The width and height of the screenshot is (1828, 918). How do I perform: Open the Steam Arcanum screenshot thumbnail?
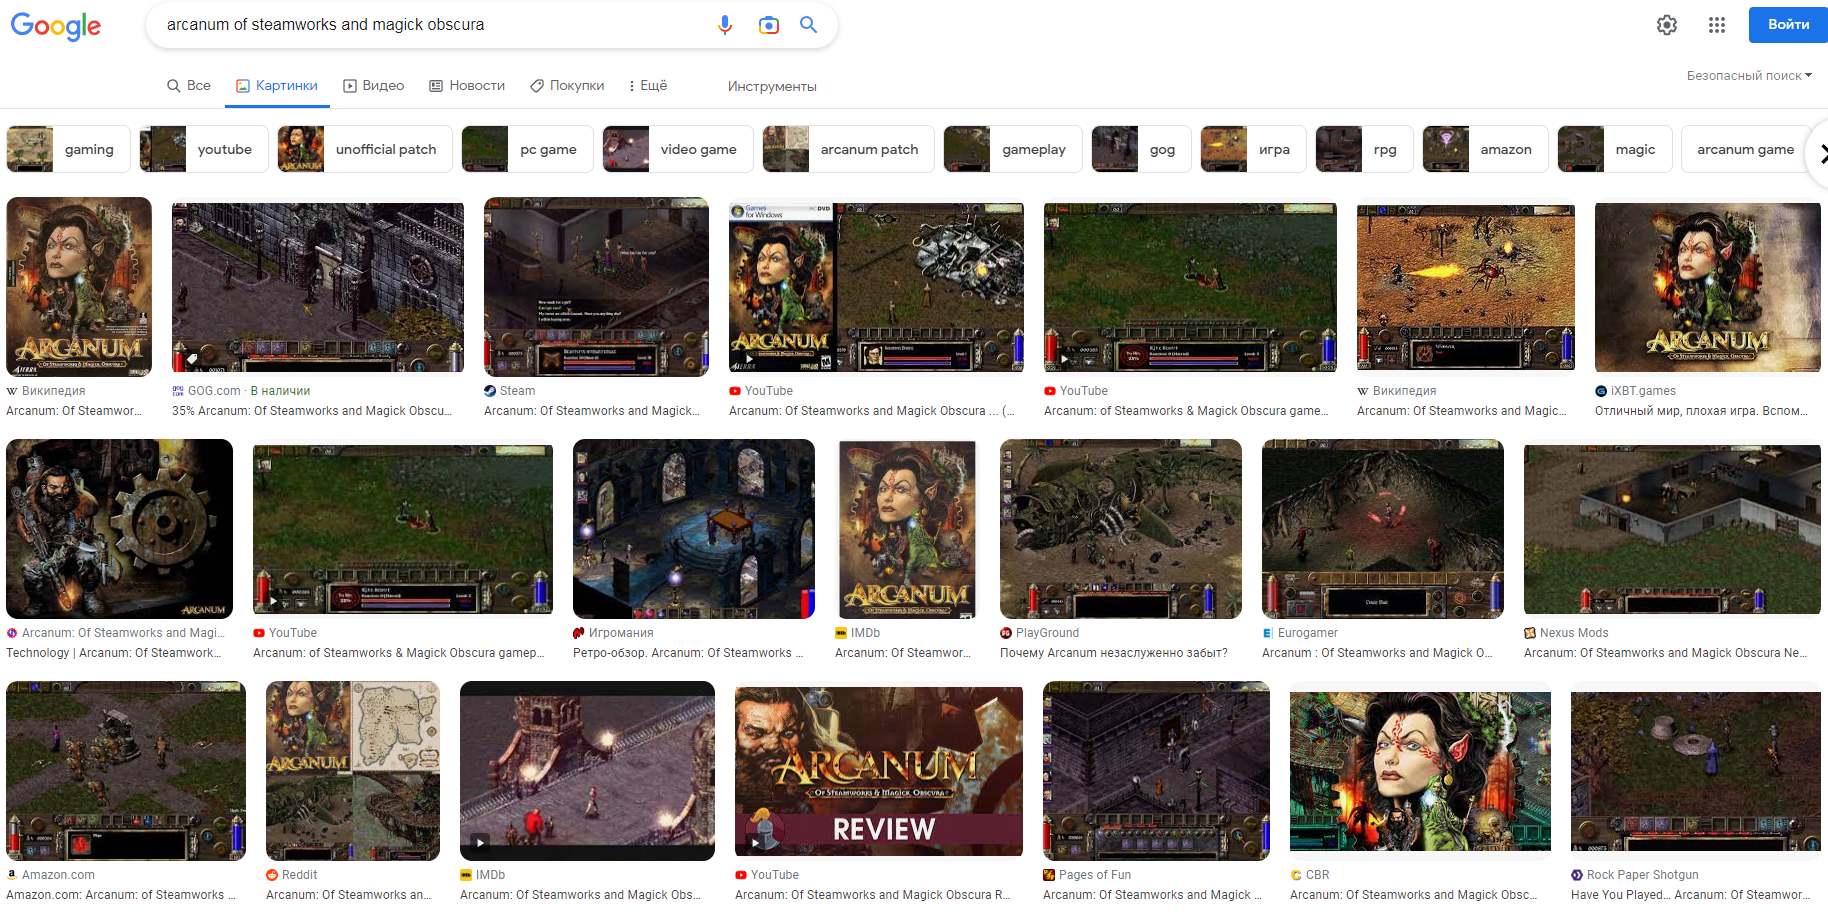click(596, 287)
